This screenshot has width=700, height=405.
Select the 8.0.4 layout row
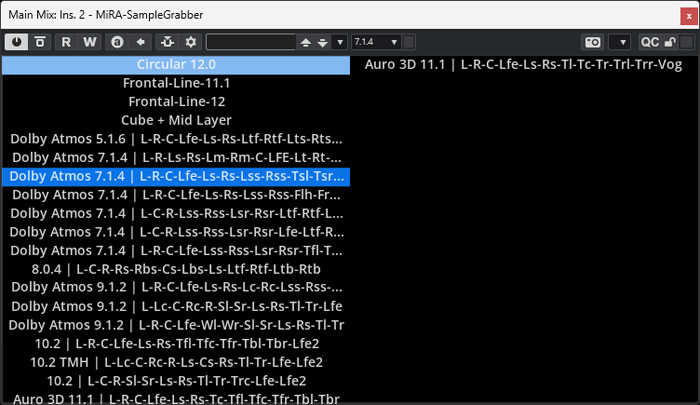pyautogui.click(x=176, y=269)
